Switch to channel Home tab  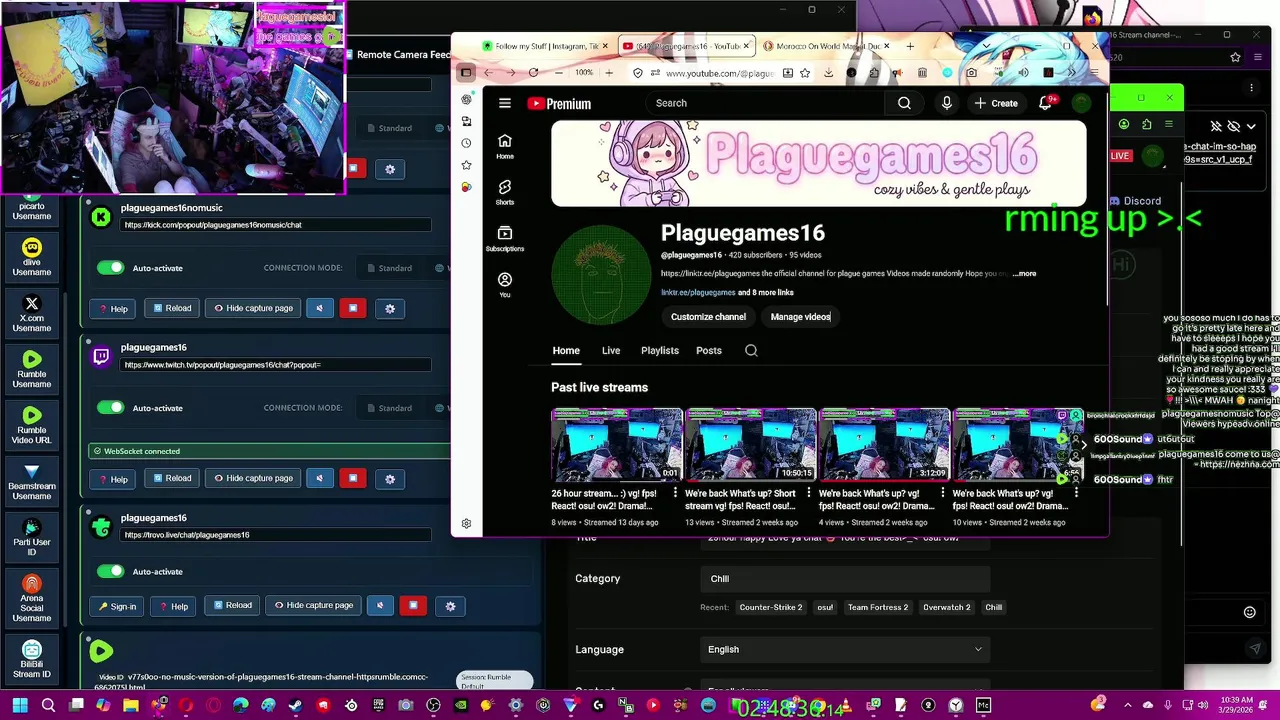(566, 351)
